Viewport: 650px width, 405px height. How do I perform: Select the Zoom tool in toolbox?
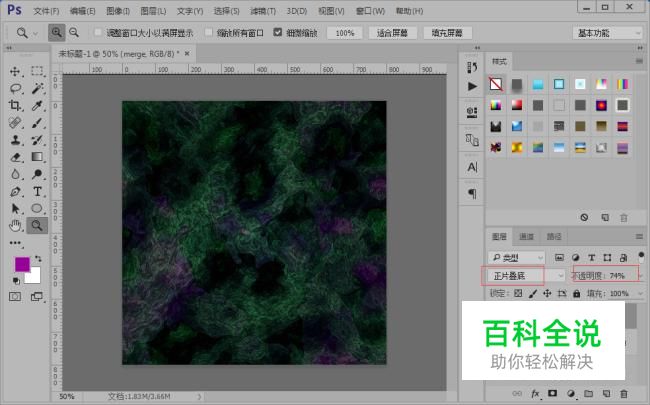(x=37, y=226)
